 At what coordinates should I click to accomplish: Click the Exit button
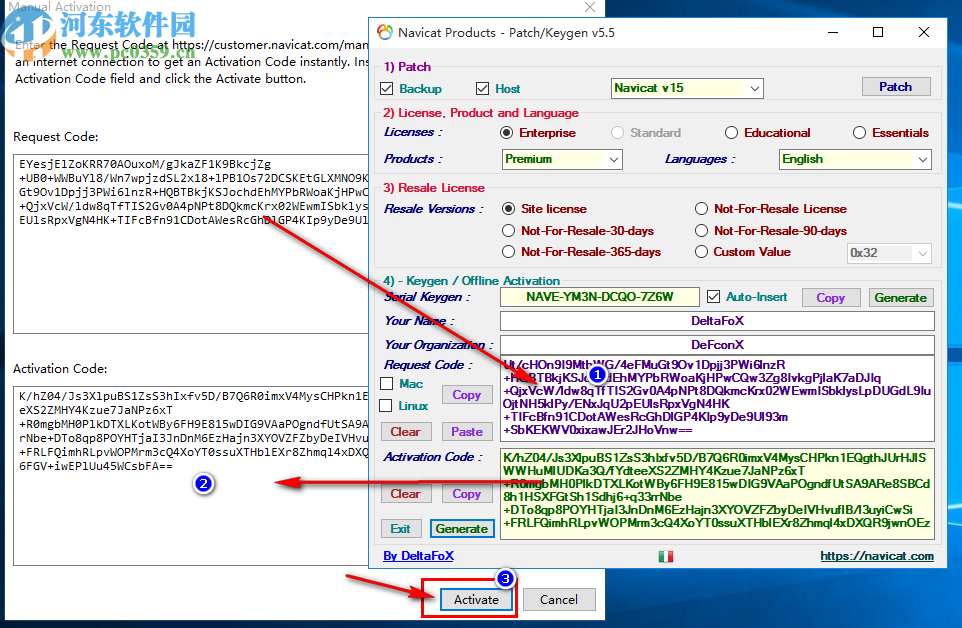tap(401, 529)
